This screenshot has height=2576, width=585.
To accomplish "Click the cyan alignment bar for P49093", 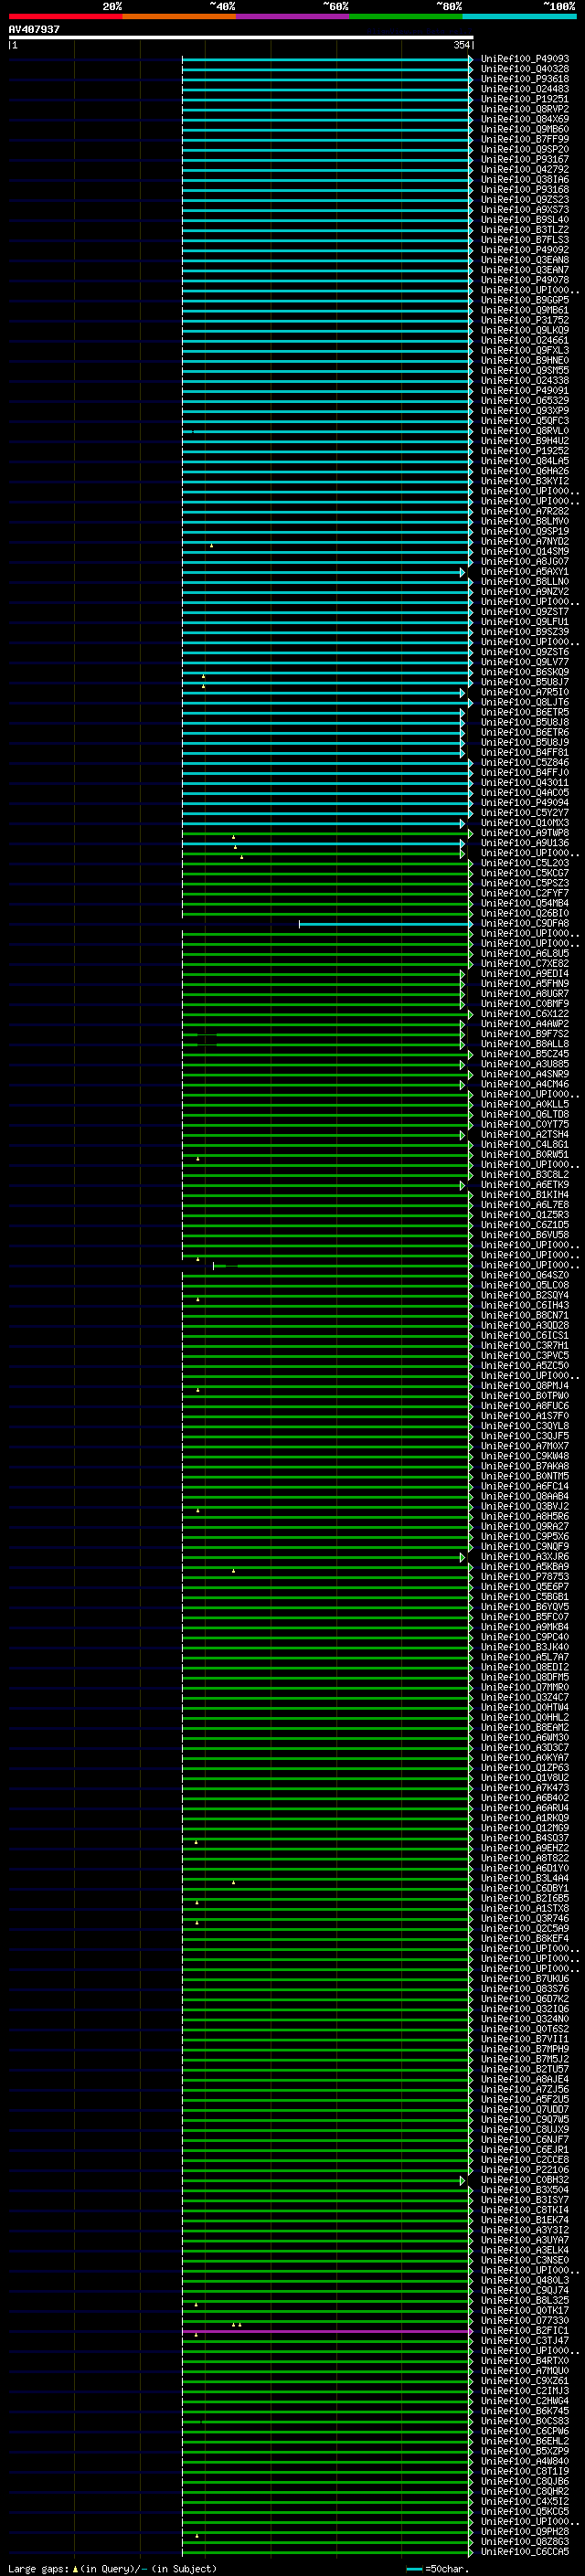I will (326, 60).
